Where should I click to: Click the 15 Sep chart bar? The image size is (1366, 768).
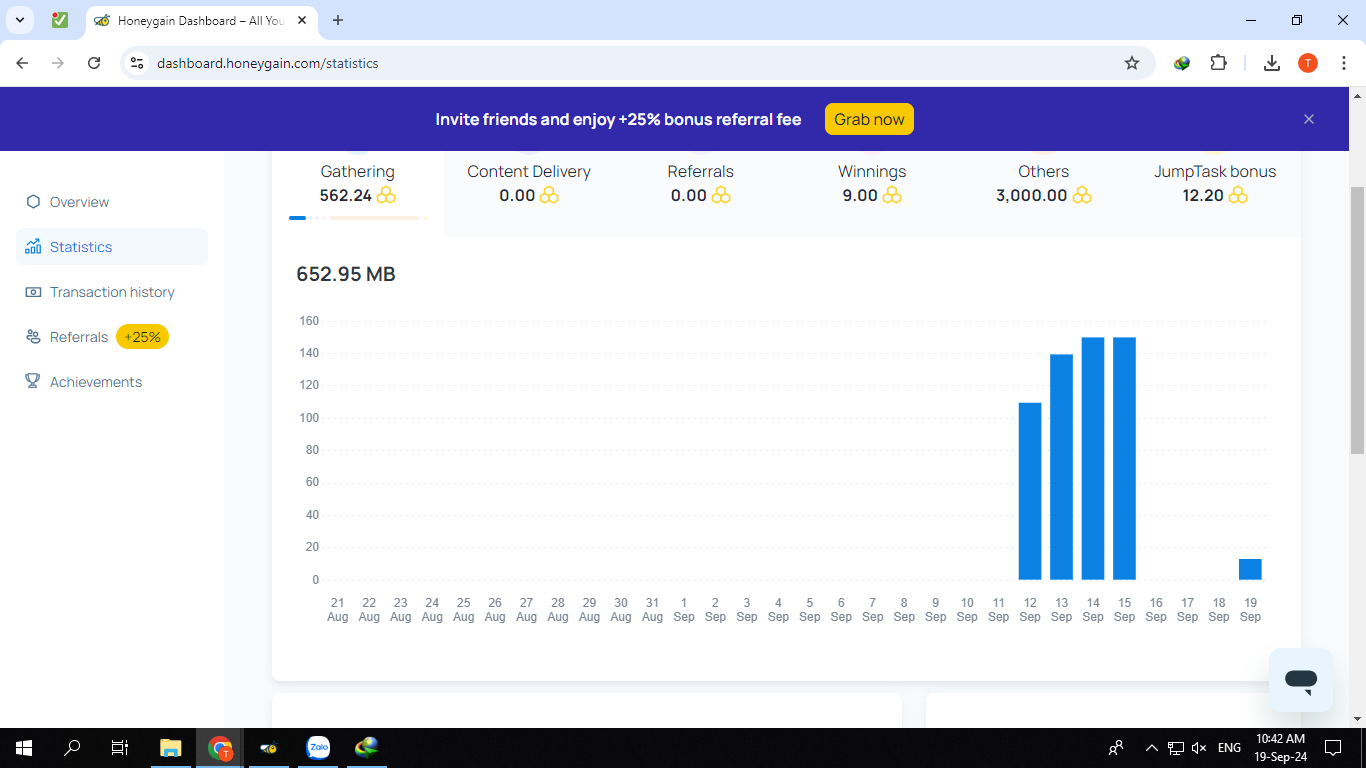pos(1124,459)
